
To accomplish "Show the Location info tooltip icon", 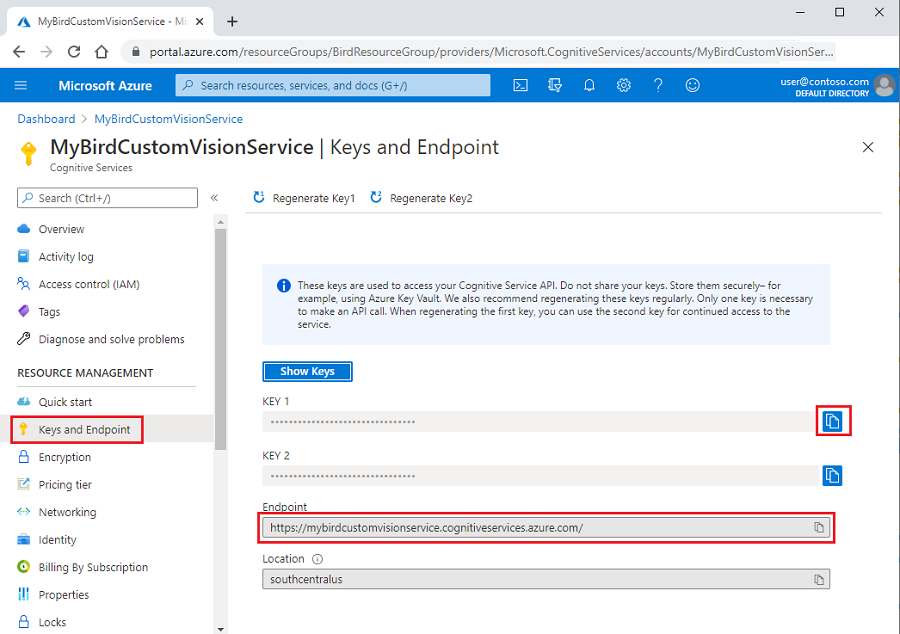I will (317, 559).
